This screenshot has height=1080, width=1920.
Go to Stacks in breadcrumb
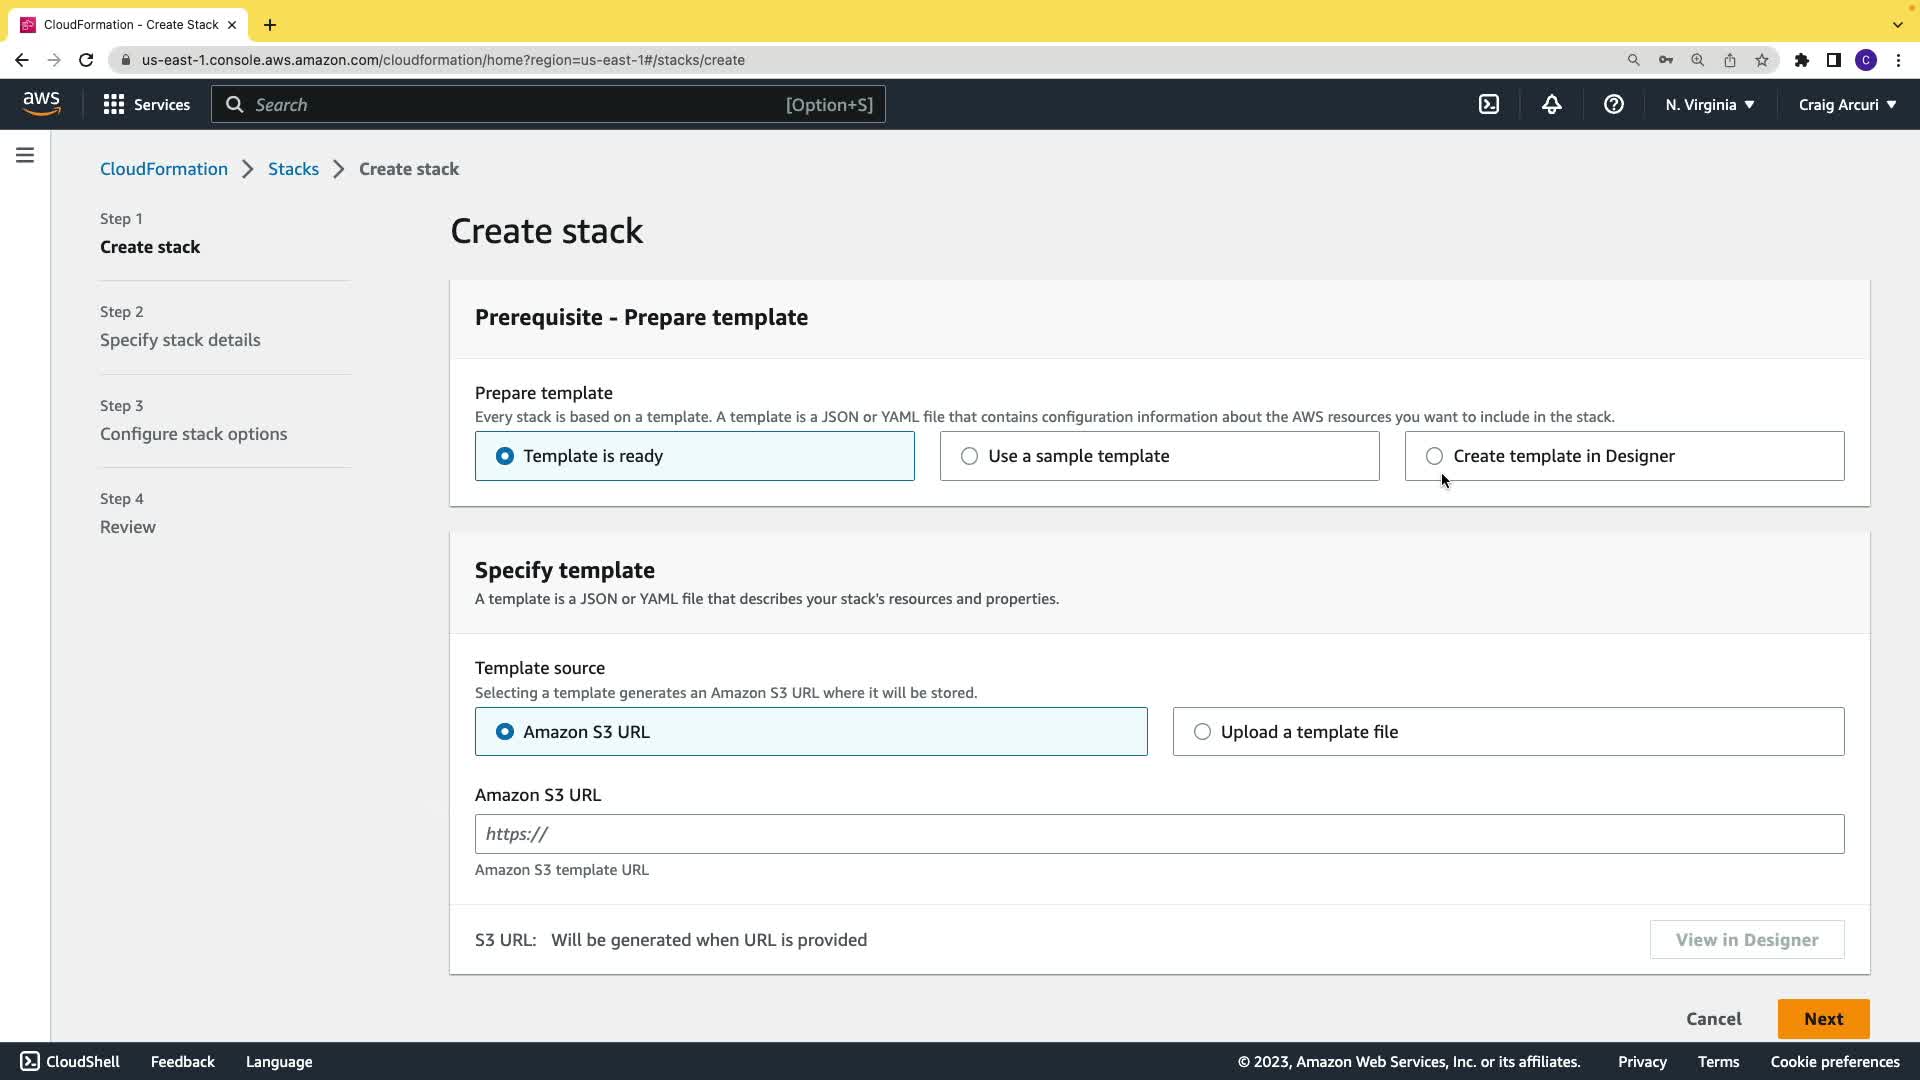click(293, 169)
